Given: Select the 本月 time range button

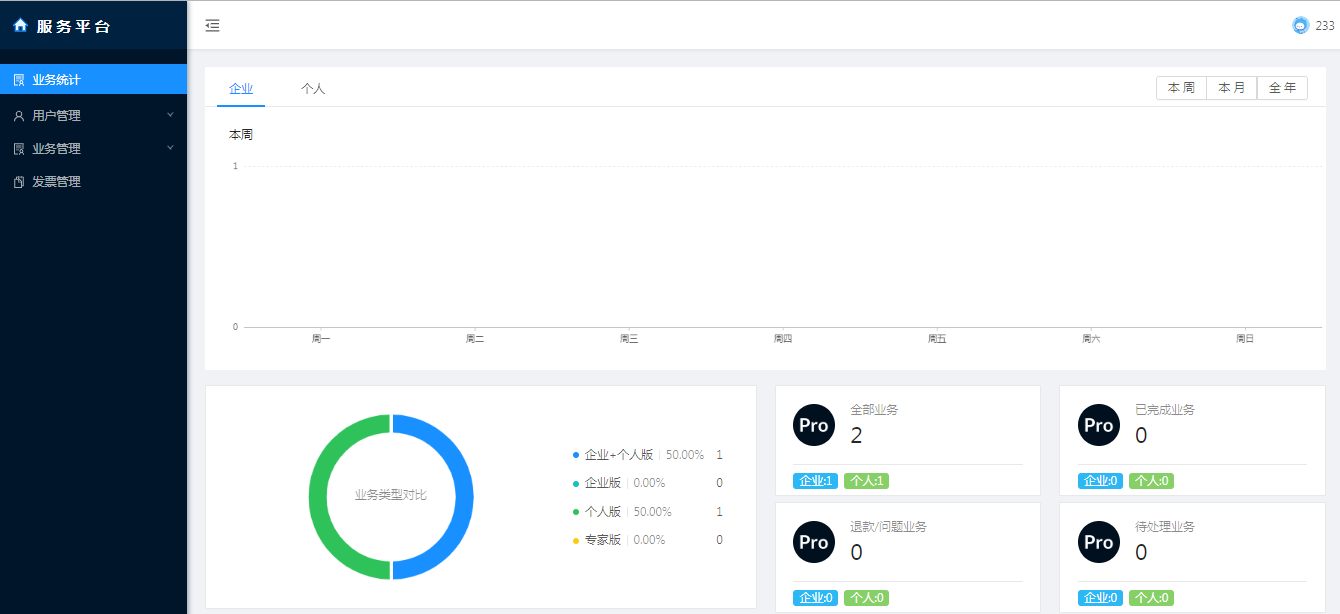Looking at the screenshot, I should point(1232,88).
